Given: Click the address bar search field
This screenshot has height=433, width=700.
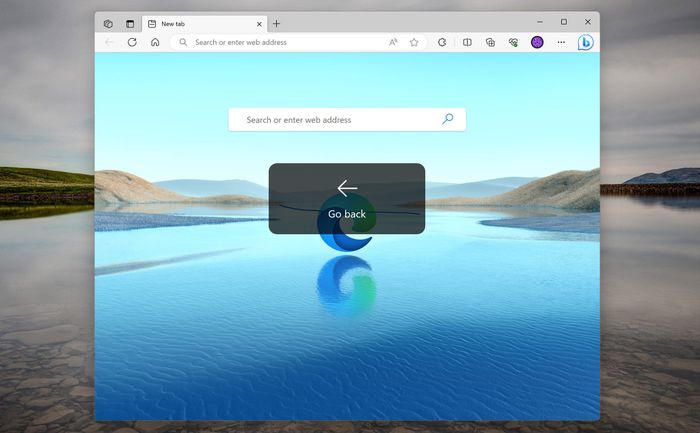Looking at the screenshot, I should click(298, 42).
